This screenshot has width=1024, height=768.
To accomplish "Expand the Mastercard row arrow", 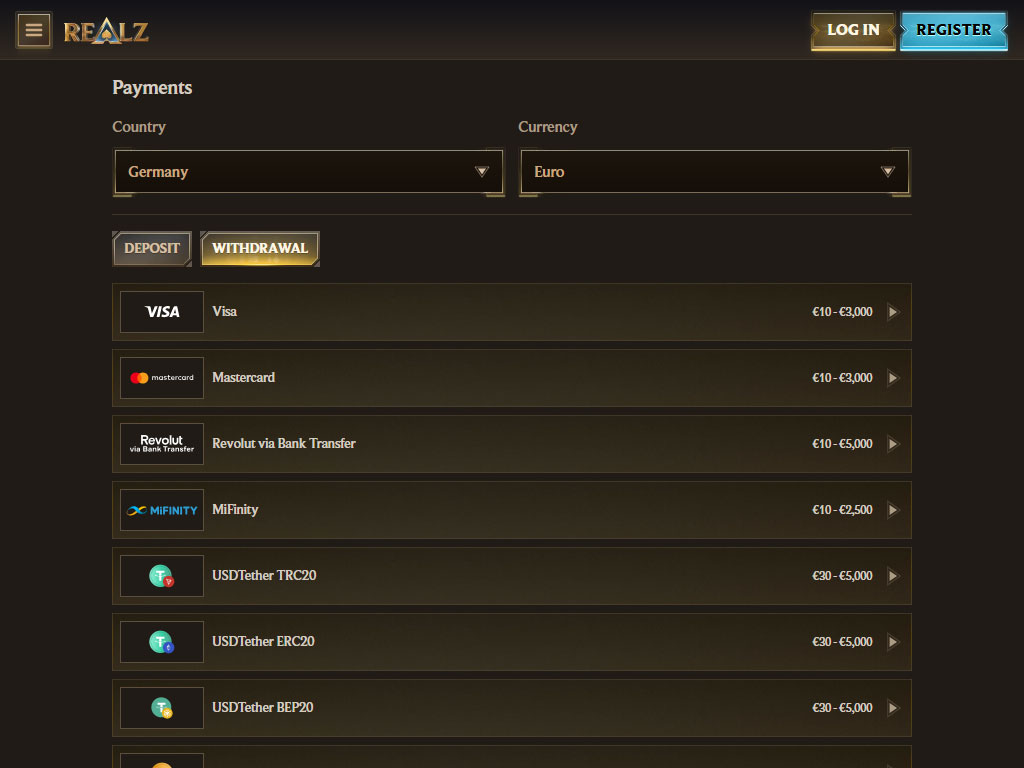I will point(893,378).
